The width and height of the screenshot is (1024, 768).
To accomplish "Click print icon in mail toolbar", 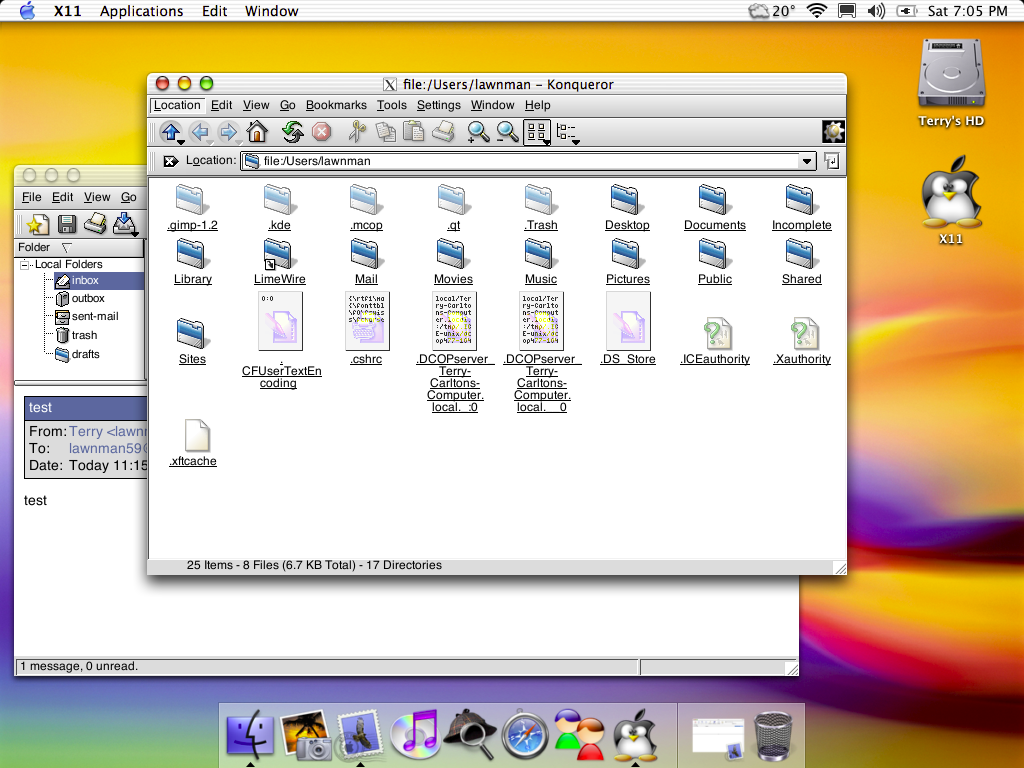I will click(95, 223).
